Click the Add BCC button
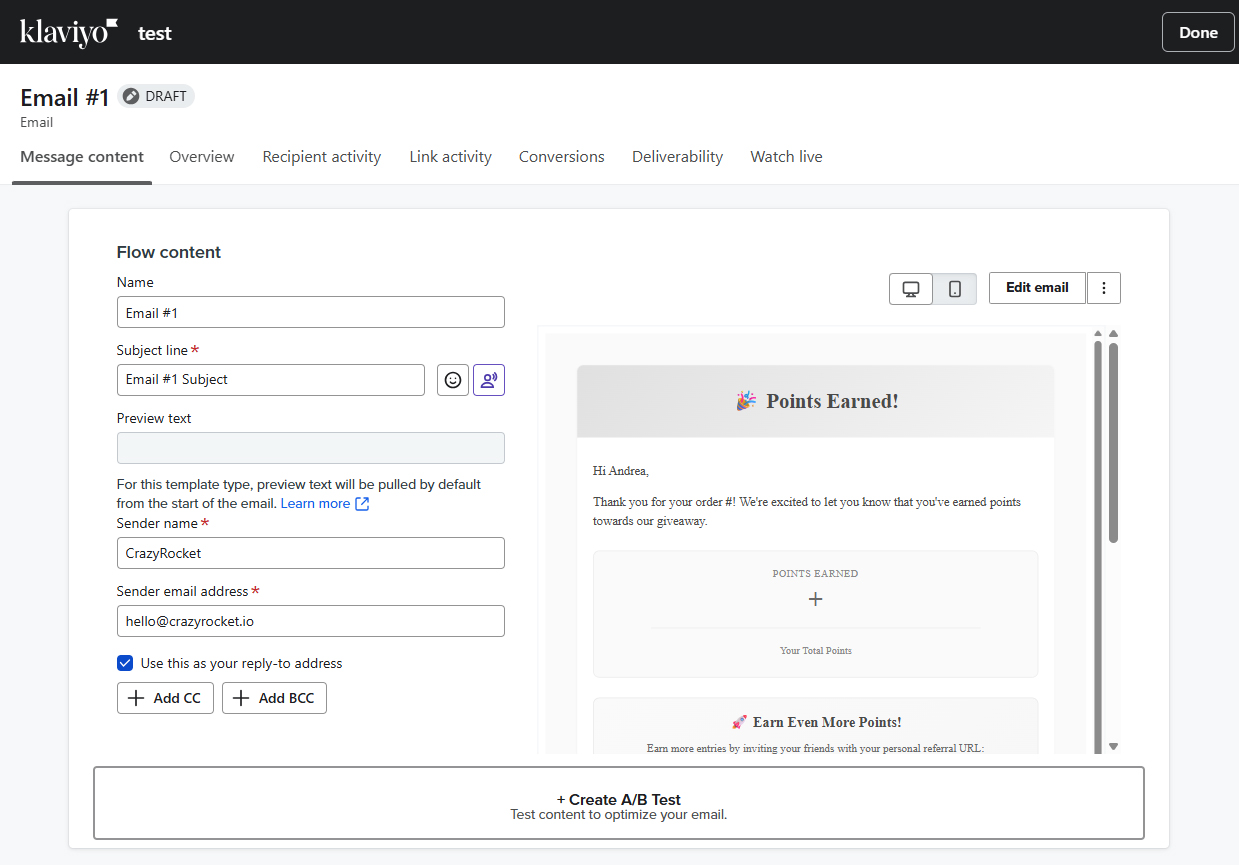This screenshot has width=1239, height=865. pyautogui.click(x=274, y=698)
